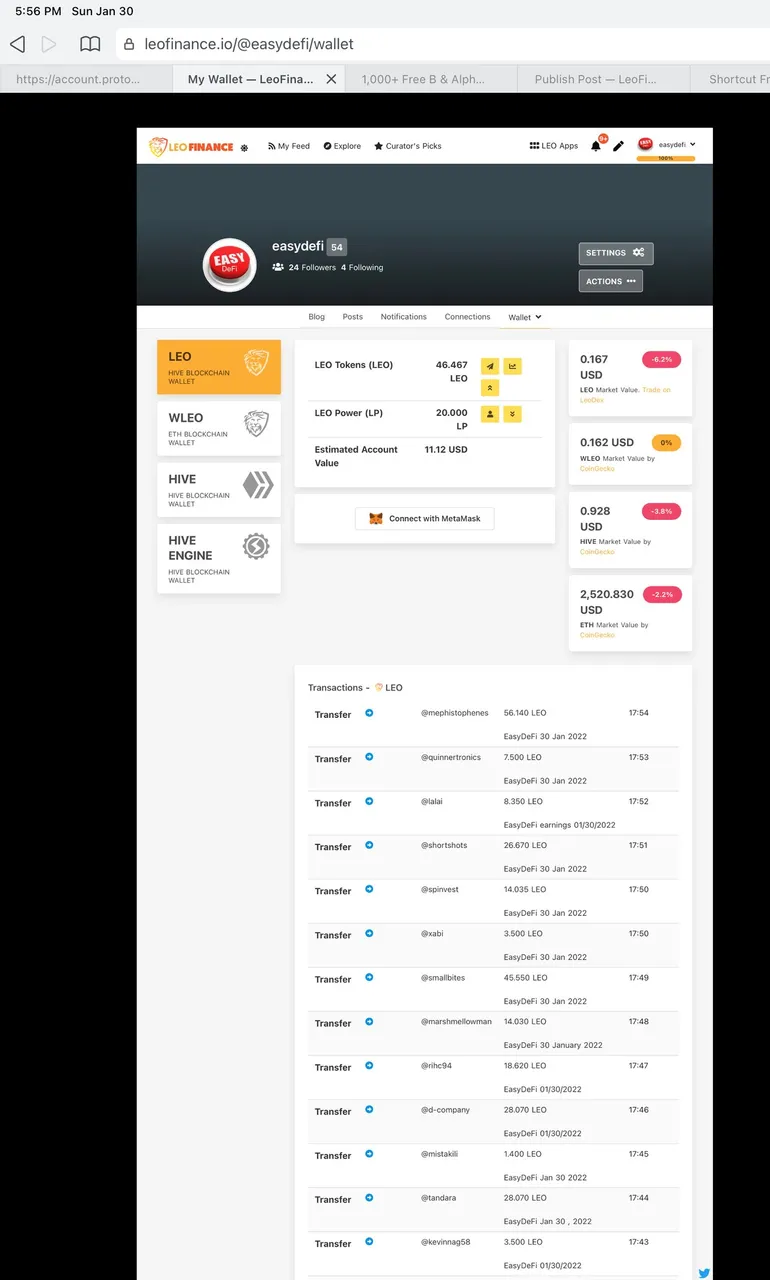Open the CoinGecko link for ETH market value

point(597,635)
